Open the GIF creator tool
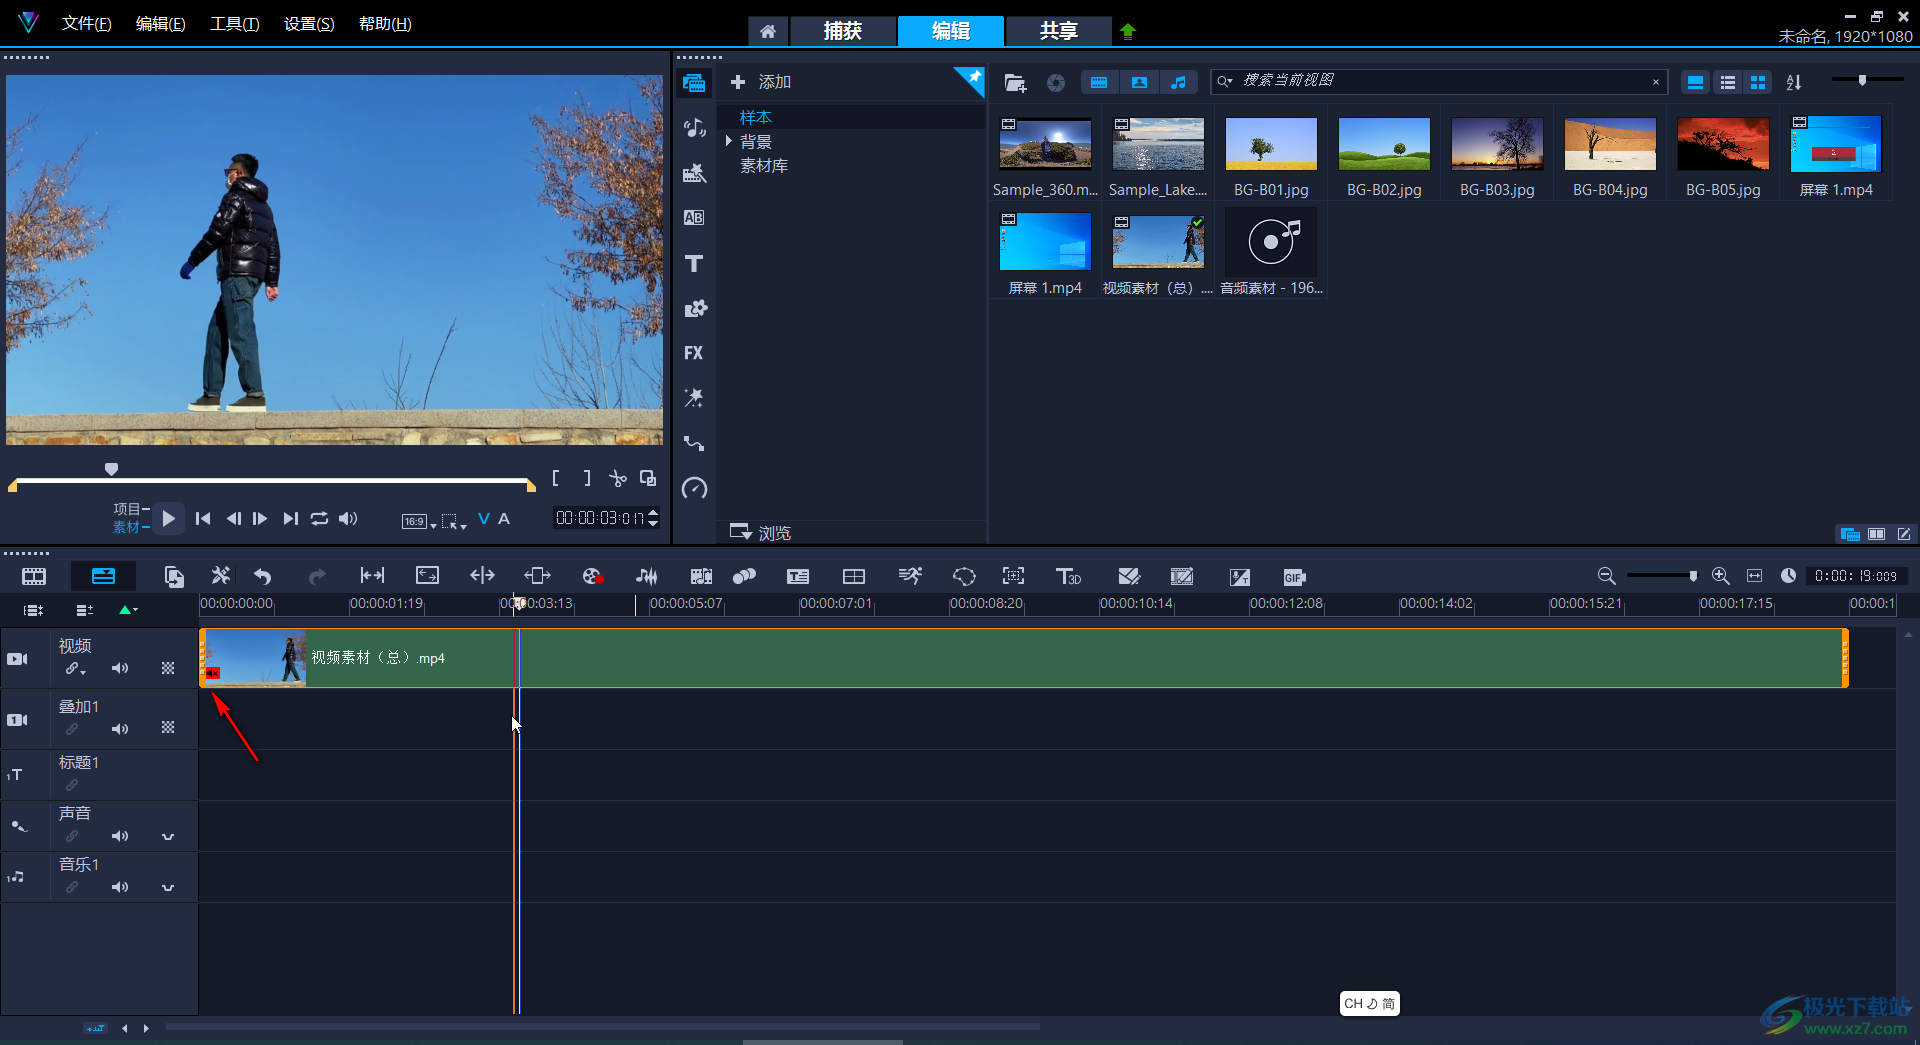This screenshot has height=1045, width=1920. click(1294, 577)
